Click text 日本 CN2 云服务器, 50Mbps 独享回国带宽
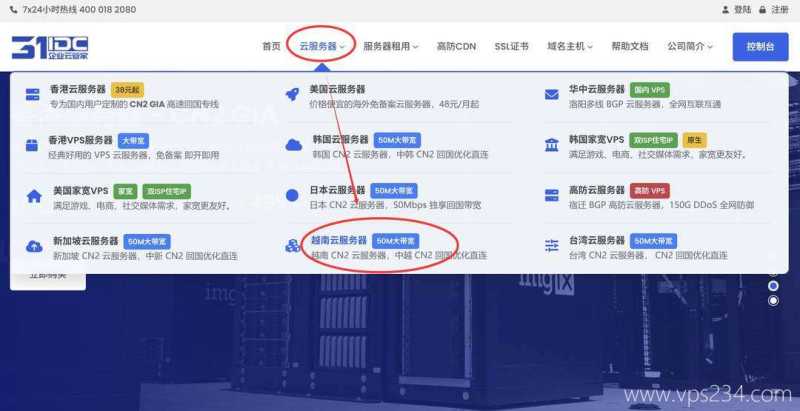This screenshot has width=800, height=411. [395, 205]
